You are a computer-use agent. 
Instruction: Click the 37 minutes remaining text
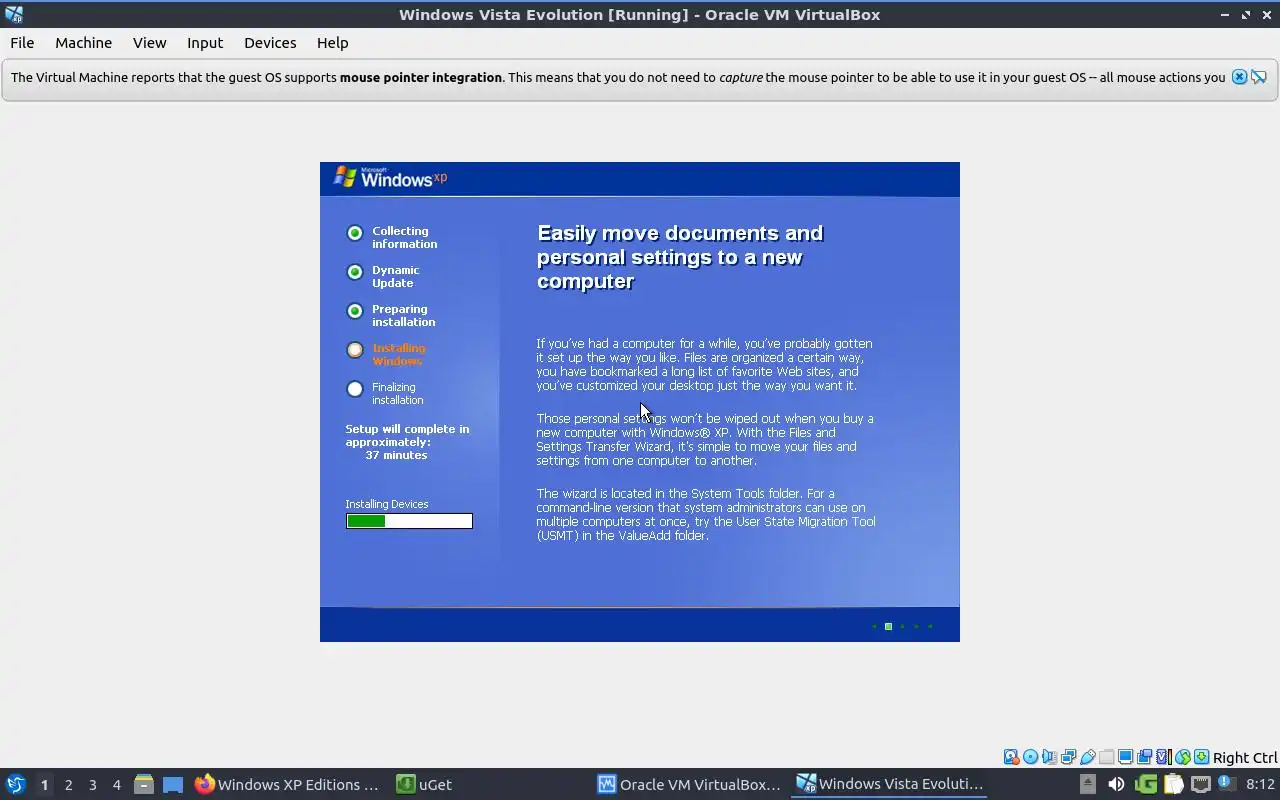point(396,455)
